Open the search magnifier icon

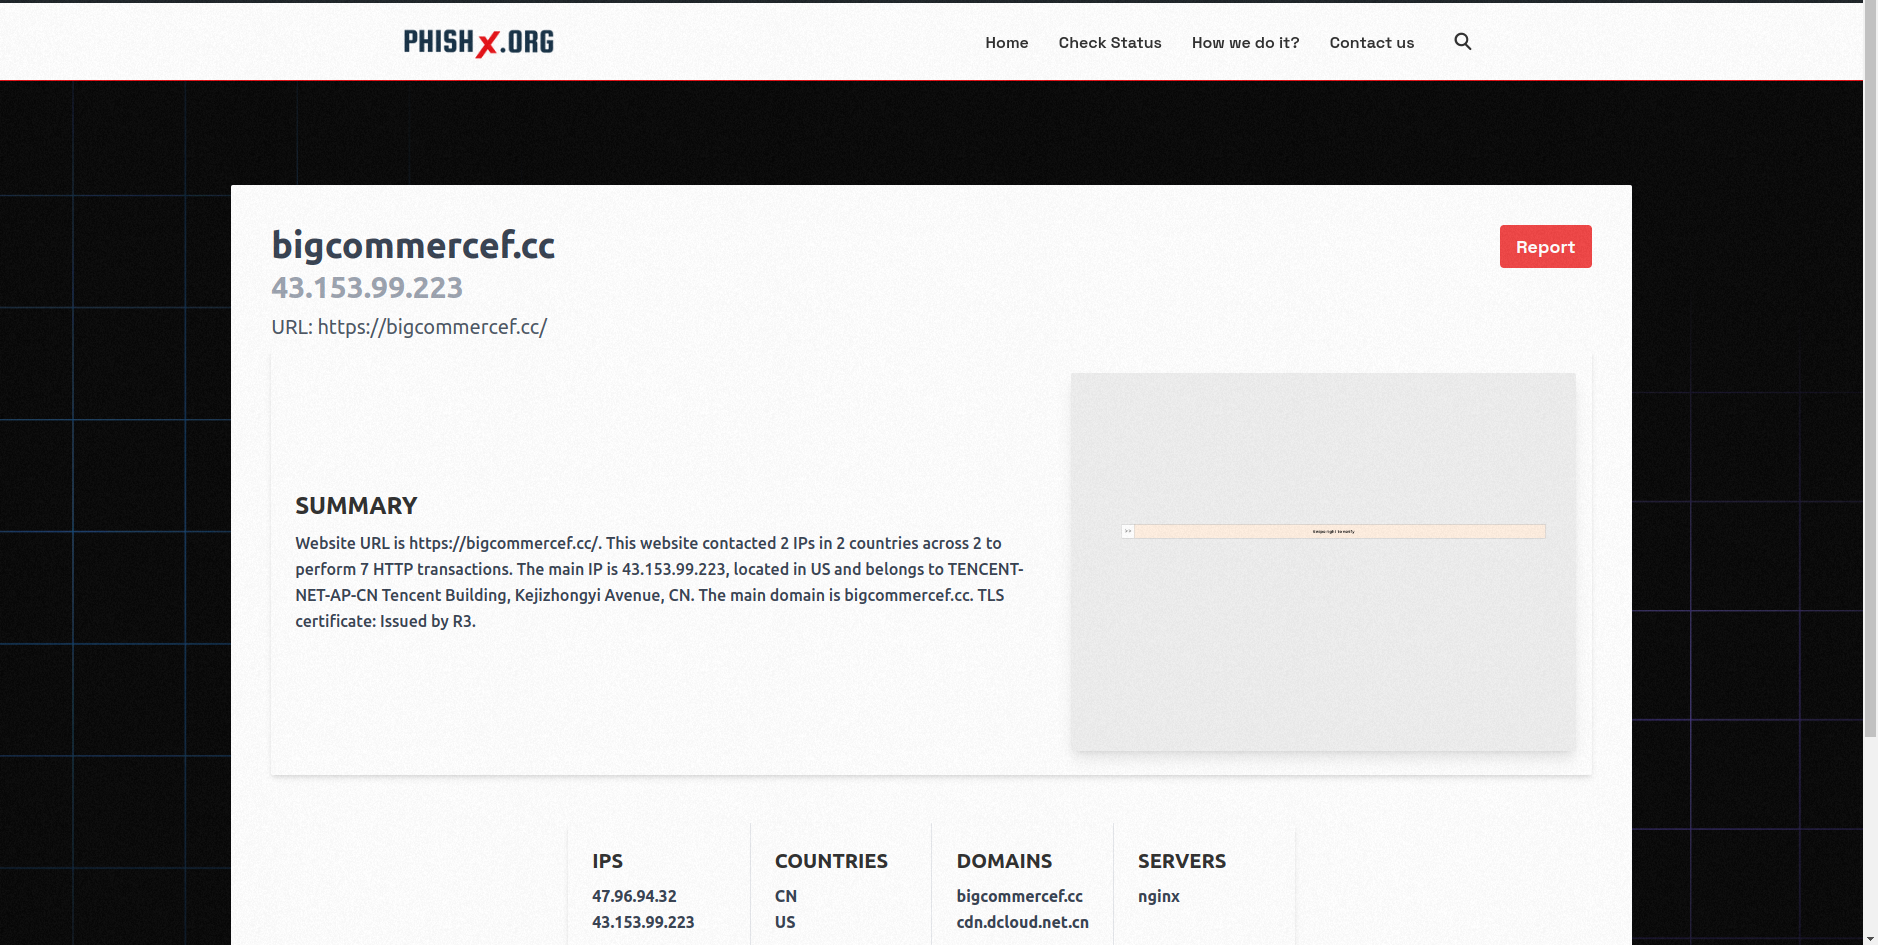pyautogui.click(x=1462, y=42)
